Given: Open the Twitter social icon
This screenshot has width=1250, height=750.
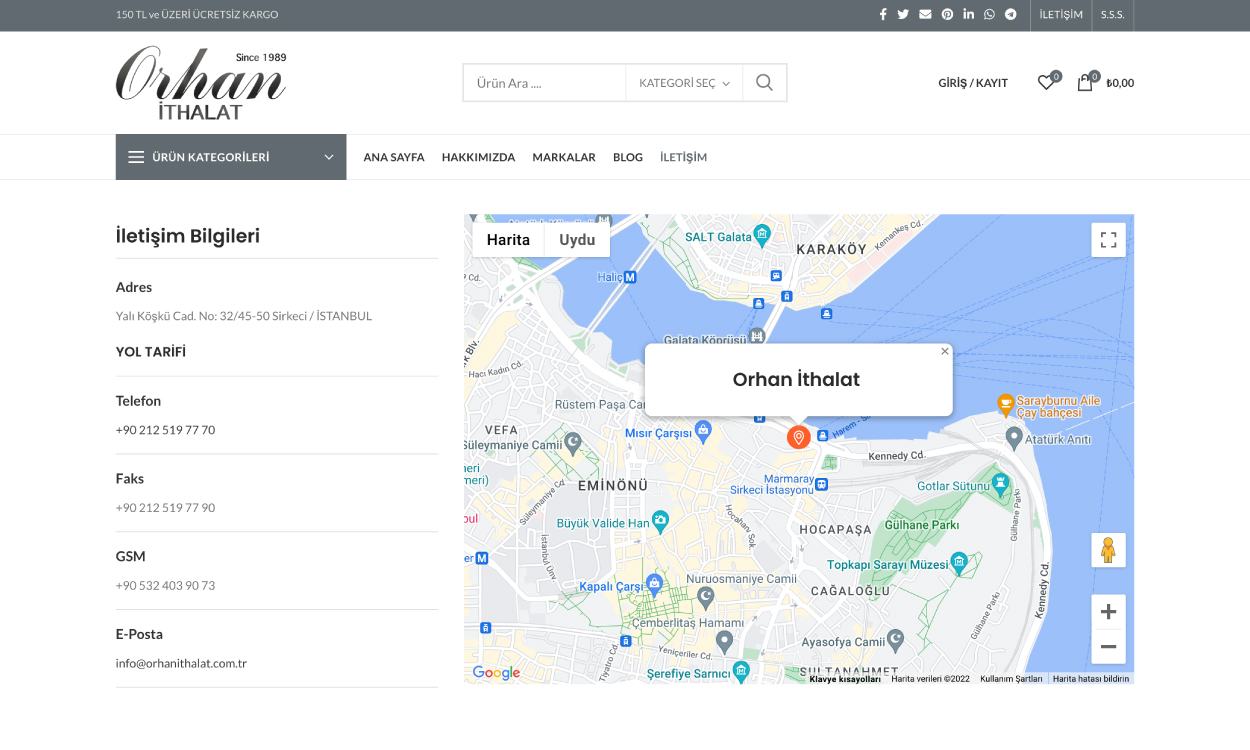Looking at the screenshot, I should tap(903, 15).
